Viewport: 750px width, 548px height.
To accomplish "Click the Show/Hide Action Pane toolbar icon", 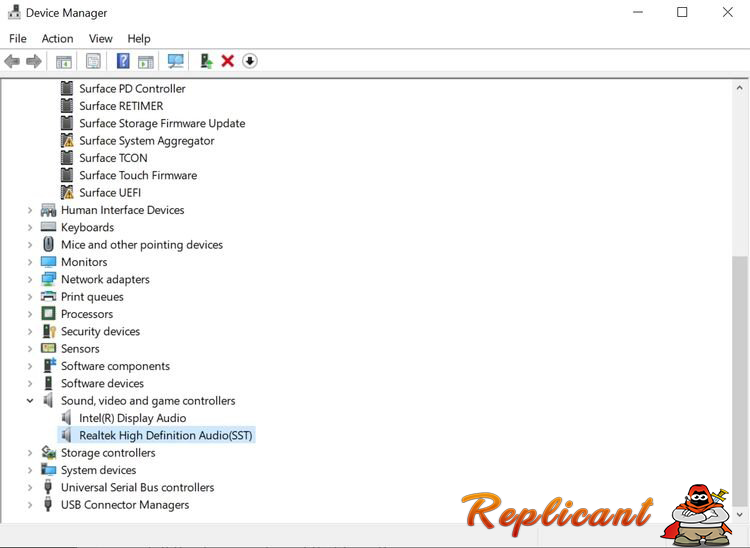I will pyautogui.click(x=145, y=61).
